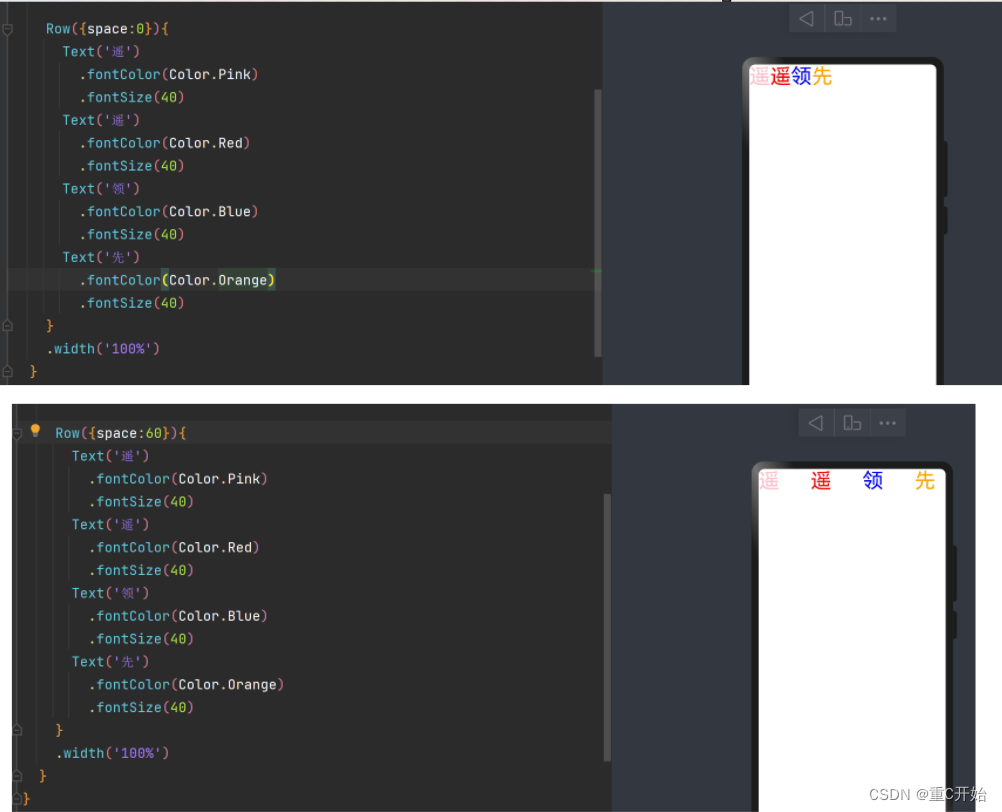Viewport: 1002px width, 812px height.
Task: Click the device rotation icon in top preview toolbar
Action: click(x=843, y=17)
